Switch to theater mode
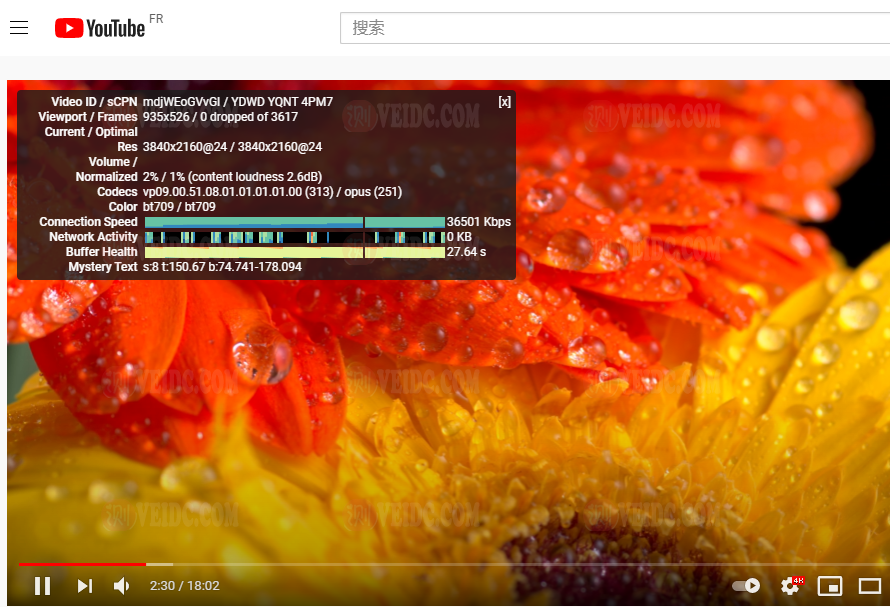The width and height of the screenshot is (890, 607). (870, 585)
